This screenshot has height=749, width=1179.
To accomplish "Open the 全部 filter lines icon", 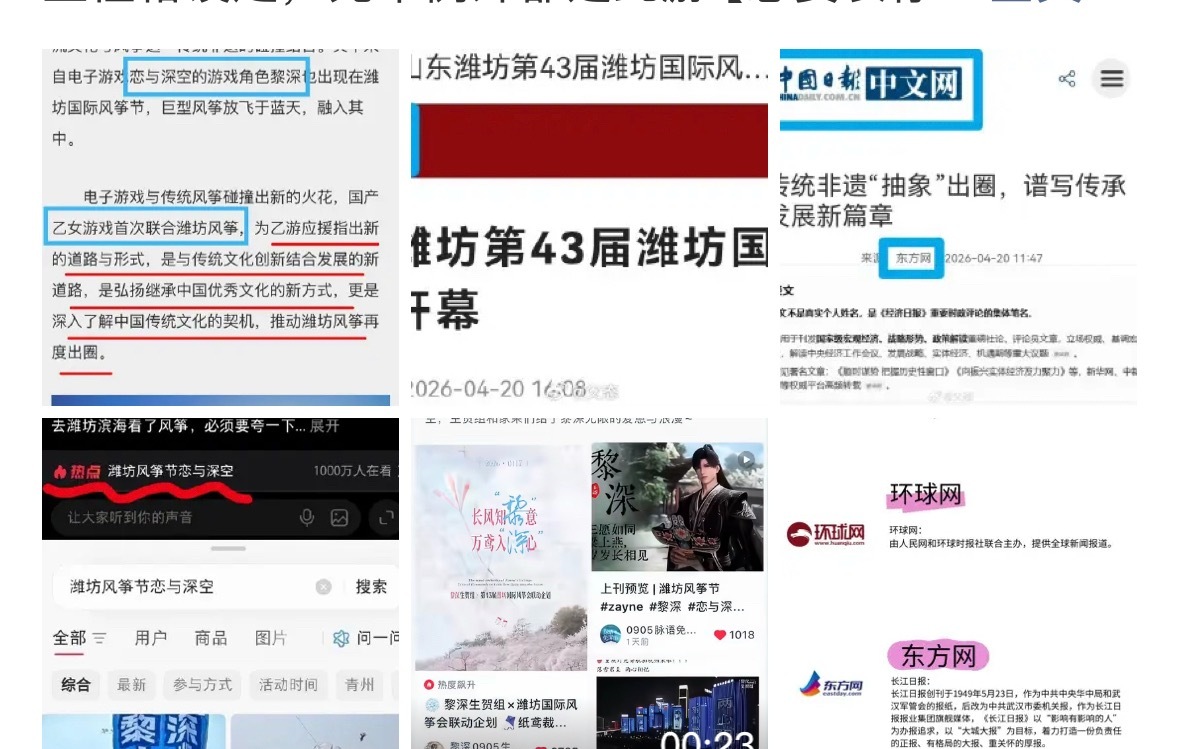I will click(x=99, y=638).
